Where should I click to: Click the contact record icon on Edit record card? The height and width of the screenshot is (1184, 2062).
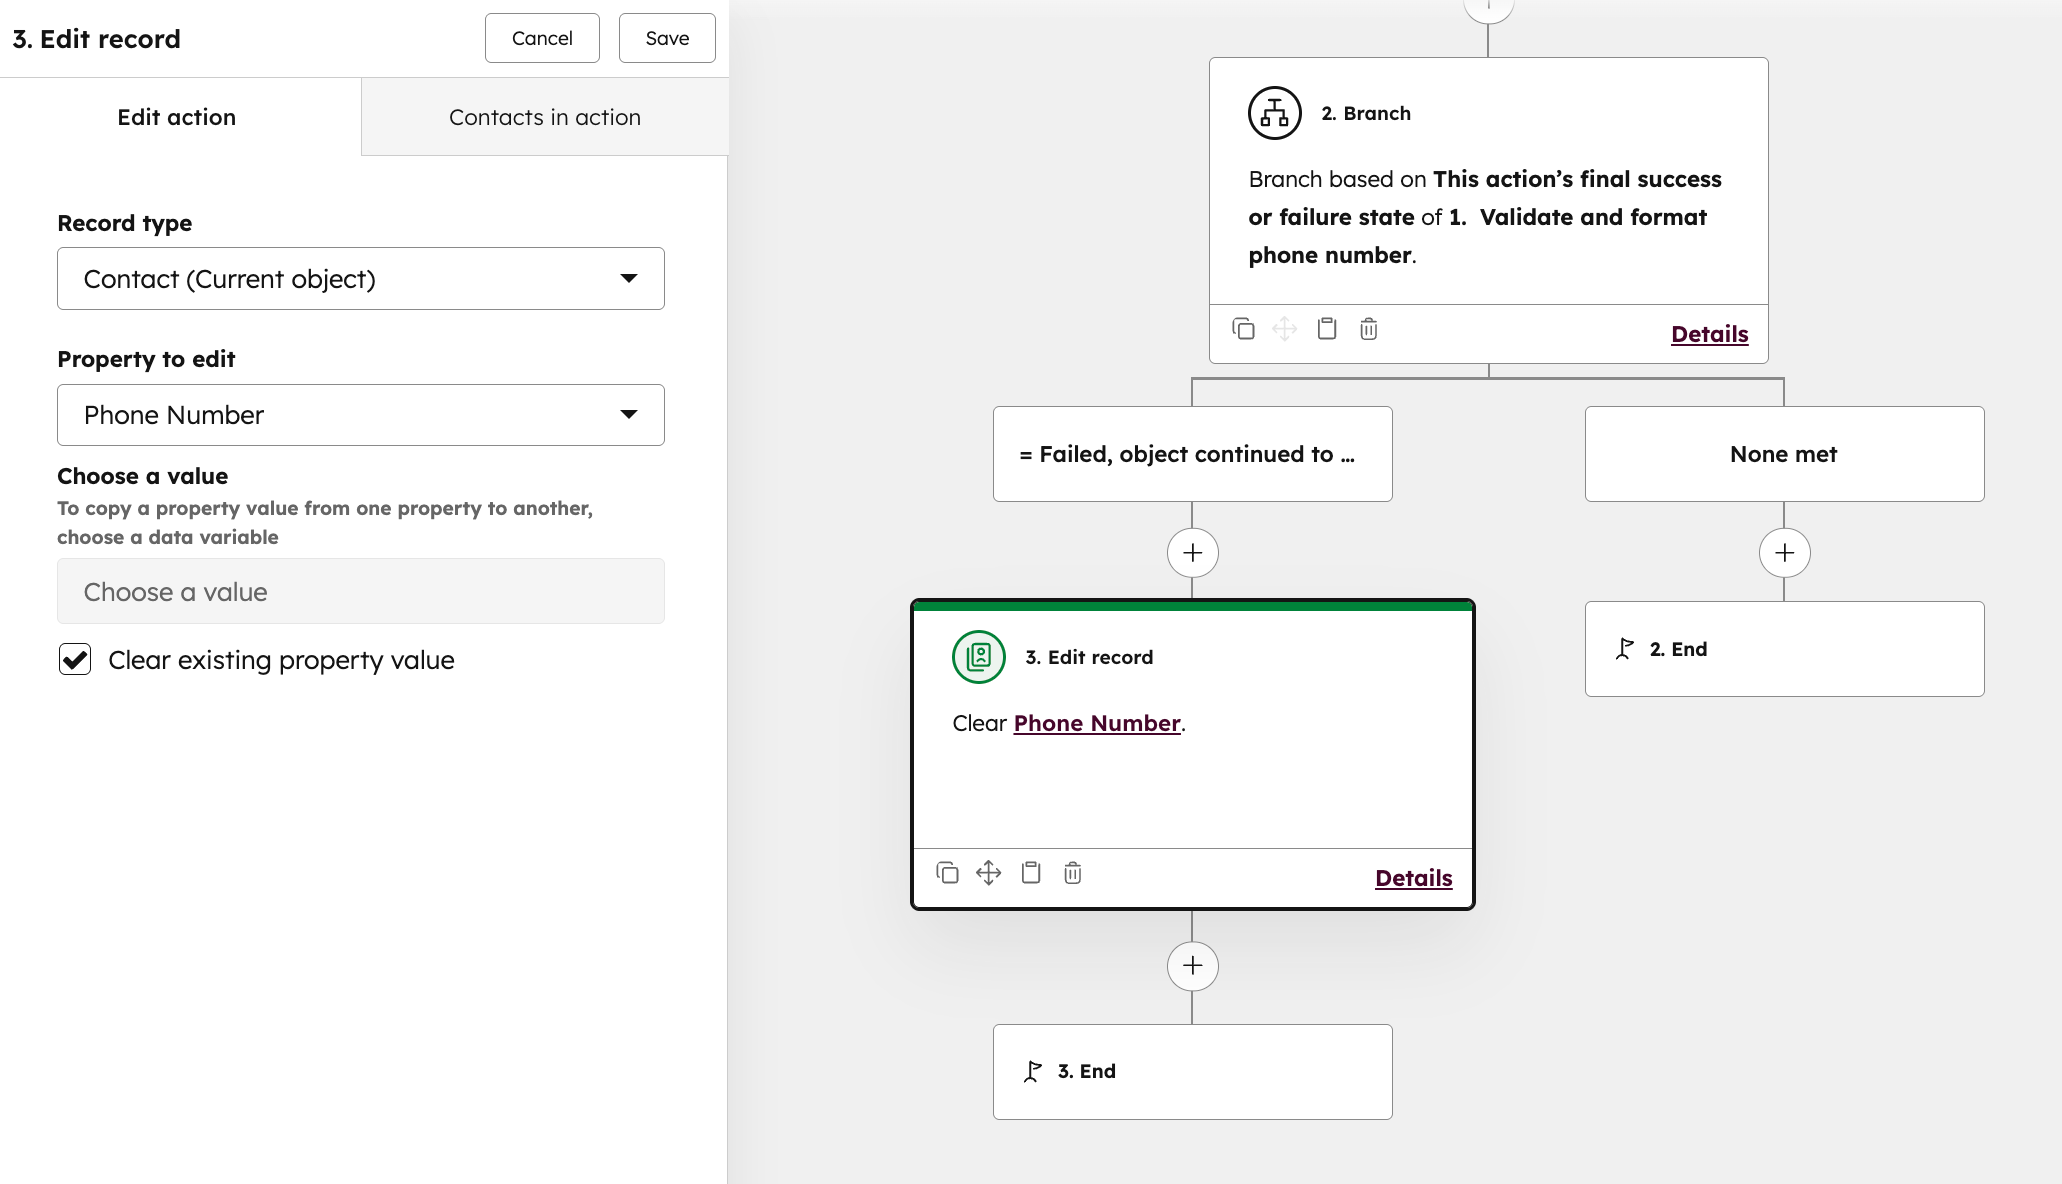[977, 657]
